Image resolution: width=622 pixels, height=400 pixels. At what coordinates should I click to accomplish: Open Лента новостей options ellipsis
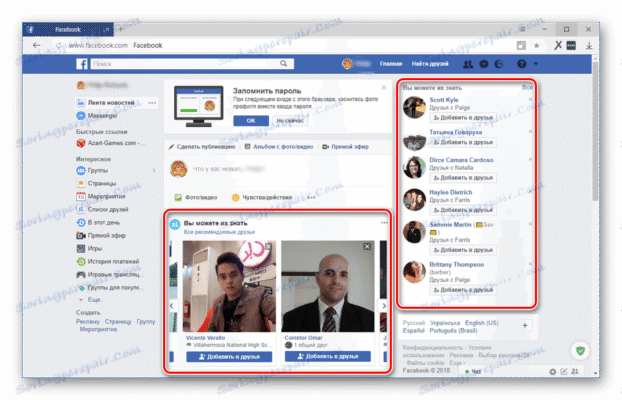(152, 103)
